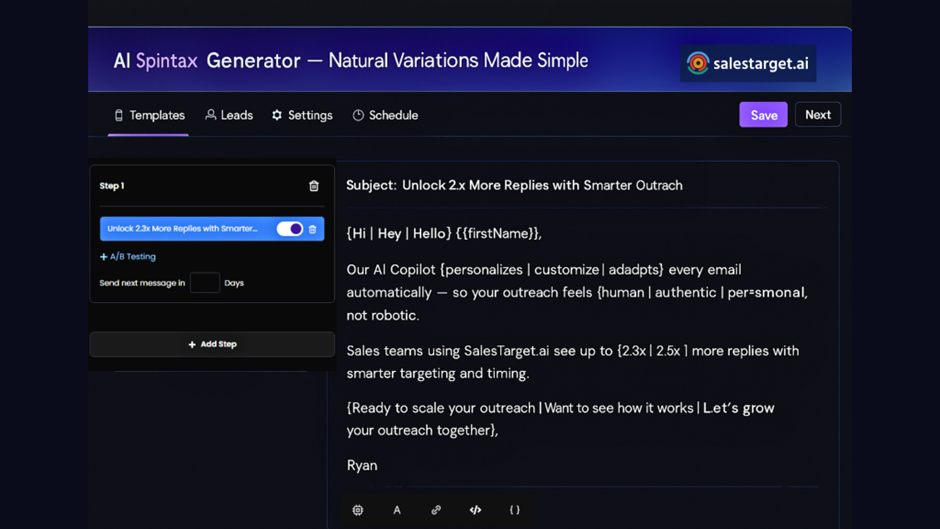The height and width of the screenshot is (529, 940).
Task: Delete Step 1 using trash icon
Action: coord(314,186)
